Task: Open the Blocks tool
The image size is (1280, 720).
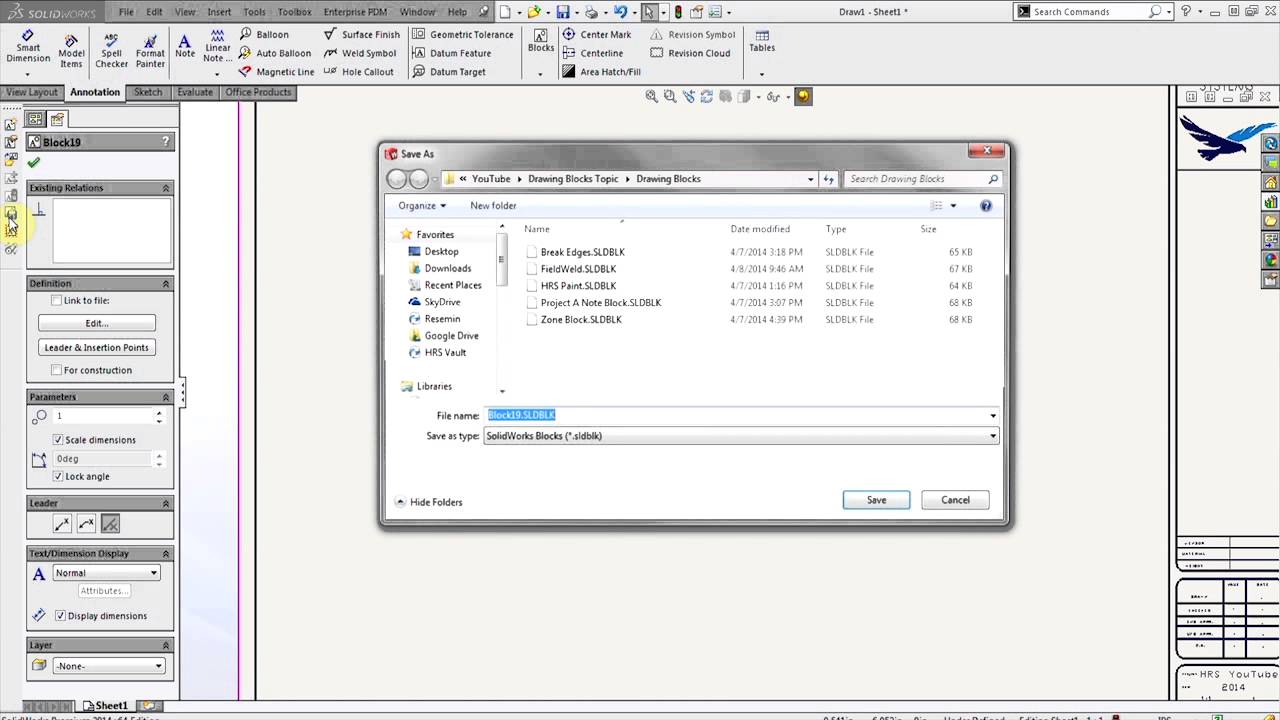Action: (x=540, y=41)
